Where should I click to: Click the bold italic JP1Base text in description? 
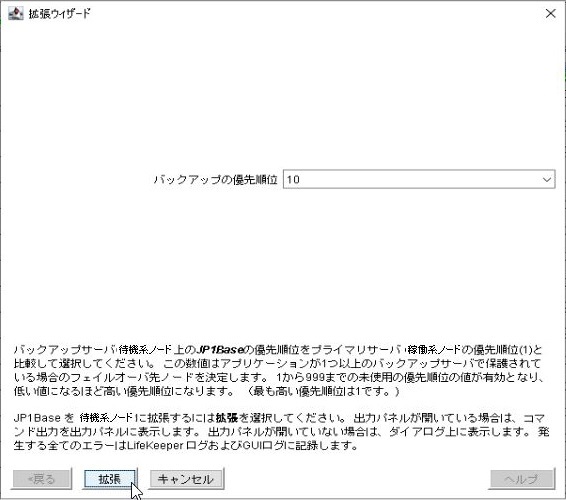(220, 349)
